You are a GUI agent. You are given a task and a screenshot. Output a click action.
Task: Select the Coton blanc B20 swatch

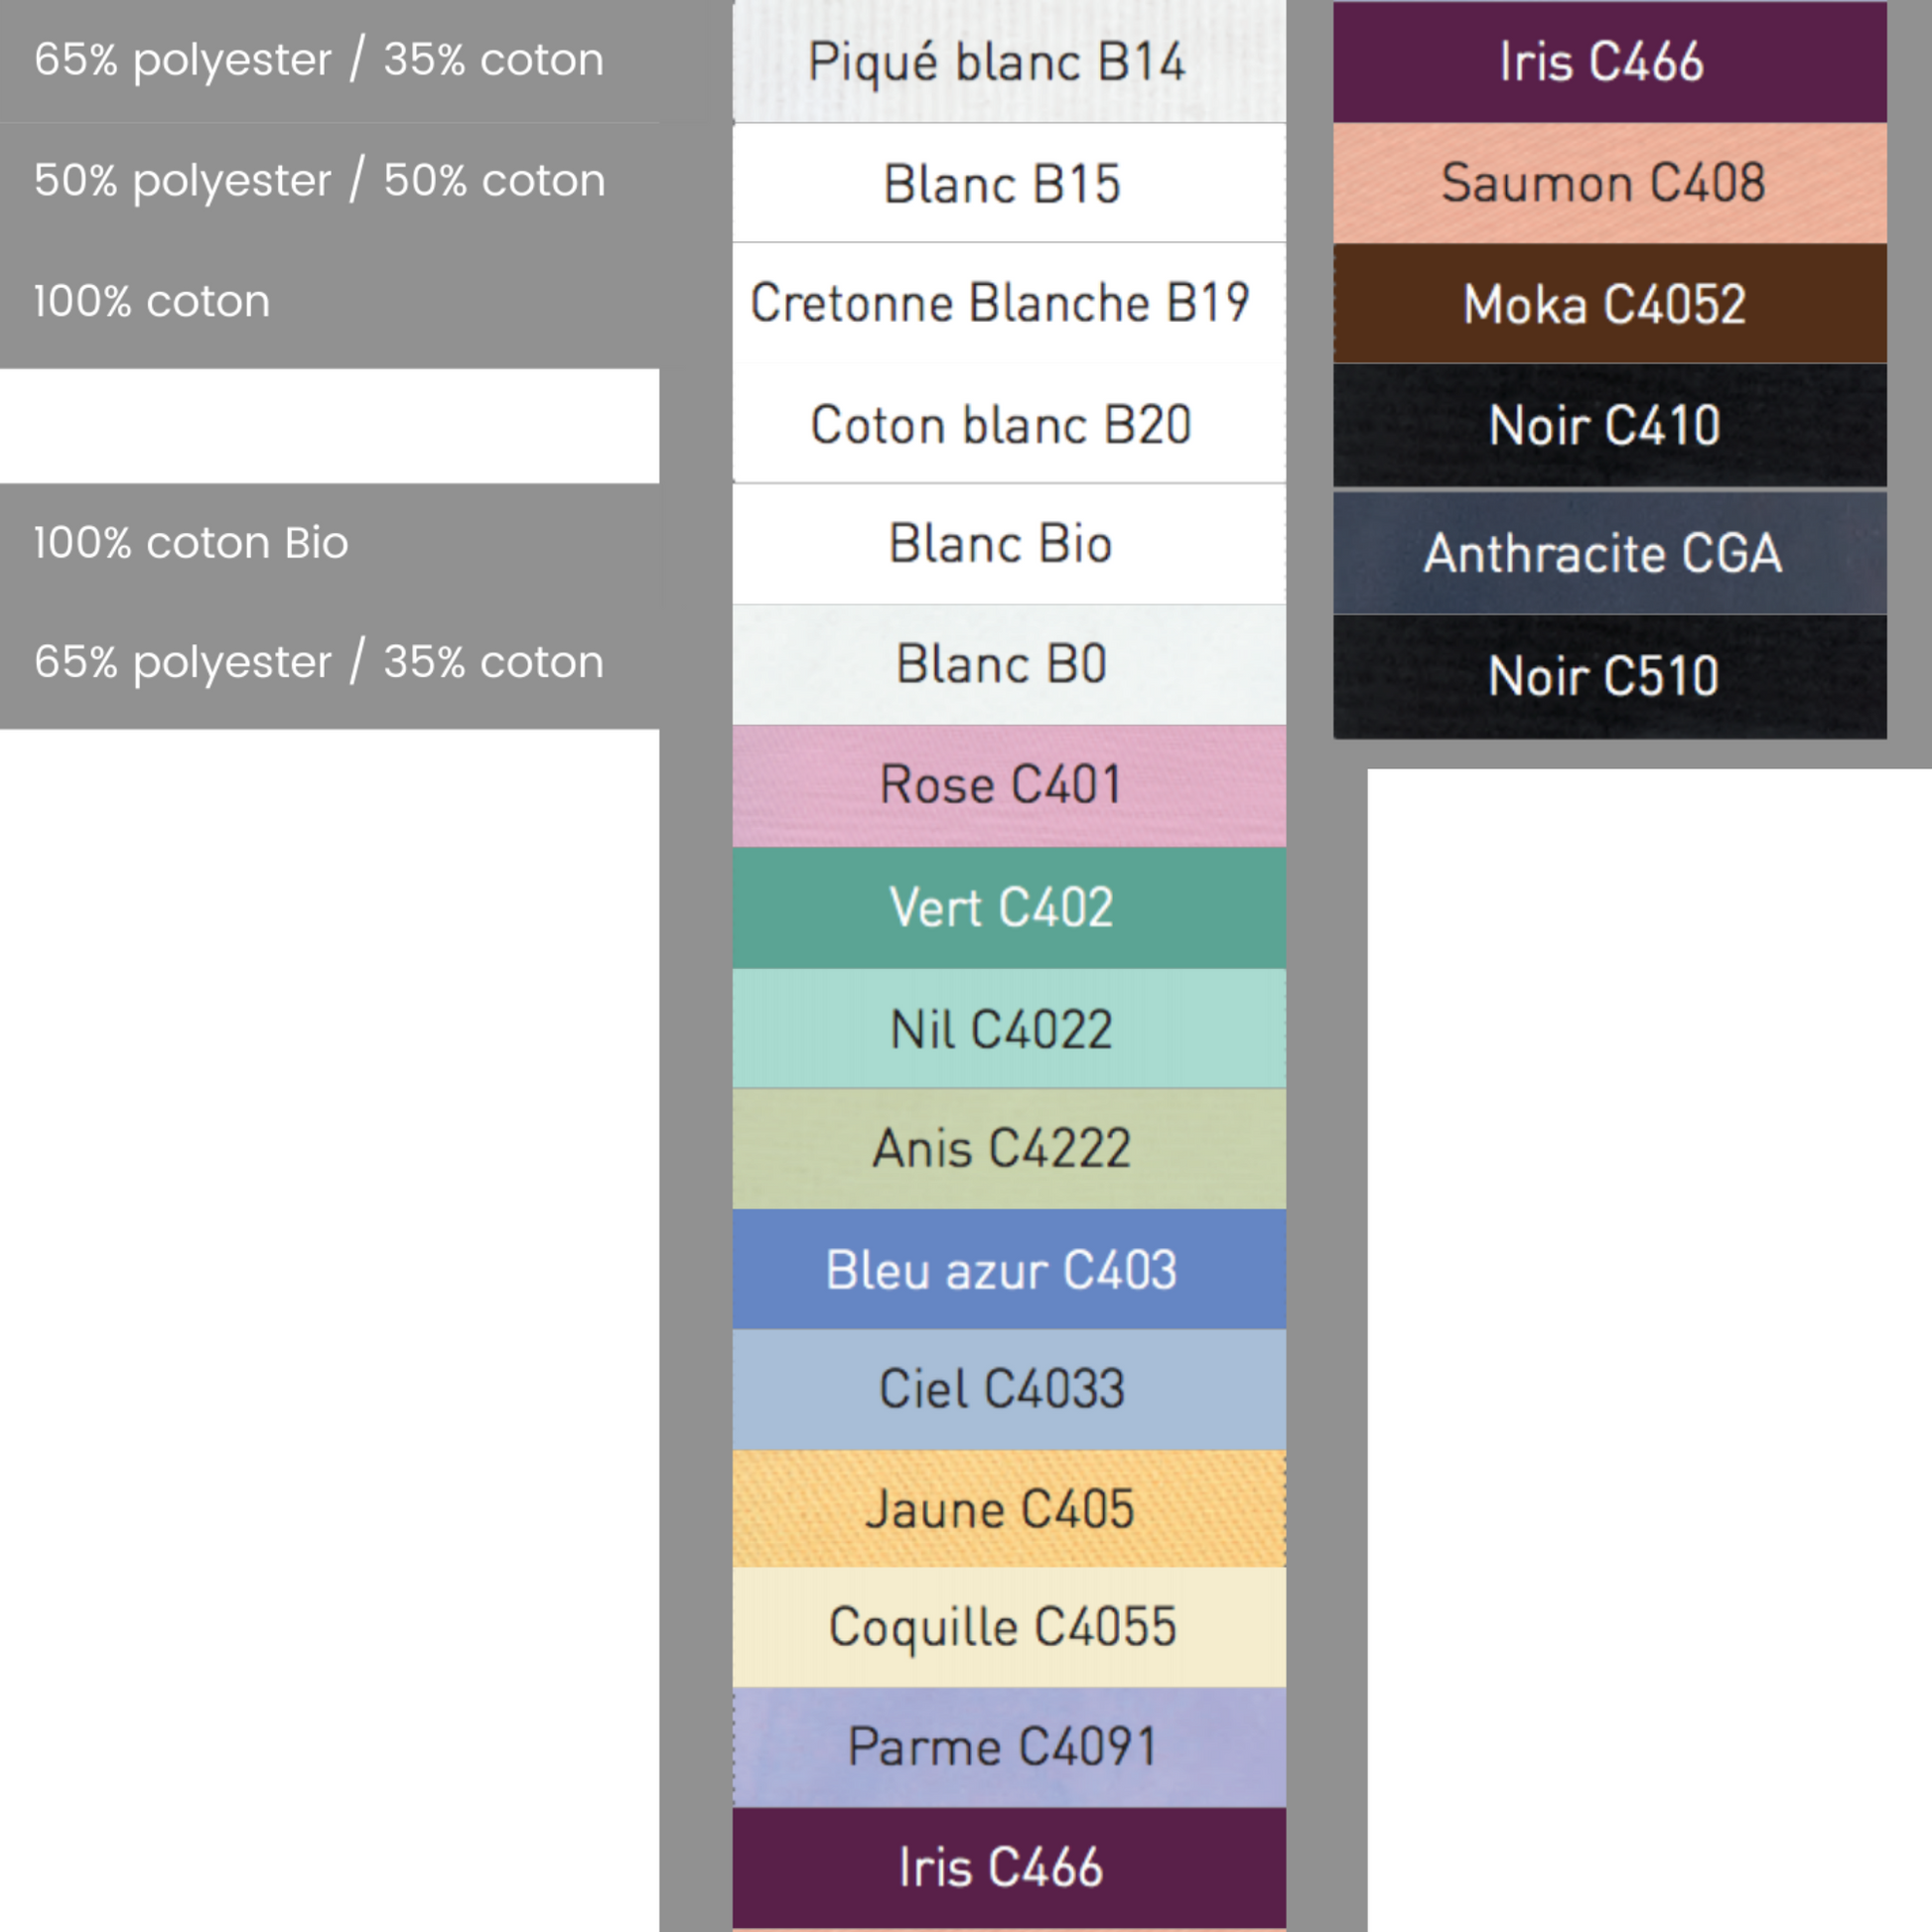[x=1008, y=424]
